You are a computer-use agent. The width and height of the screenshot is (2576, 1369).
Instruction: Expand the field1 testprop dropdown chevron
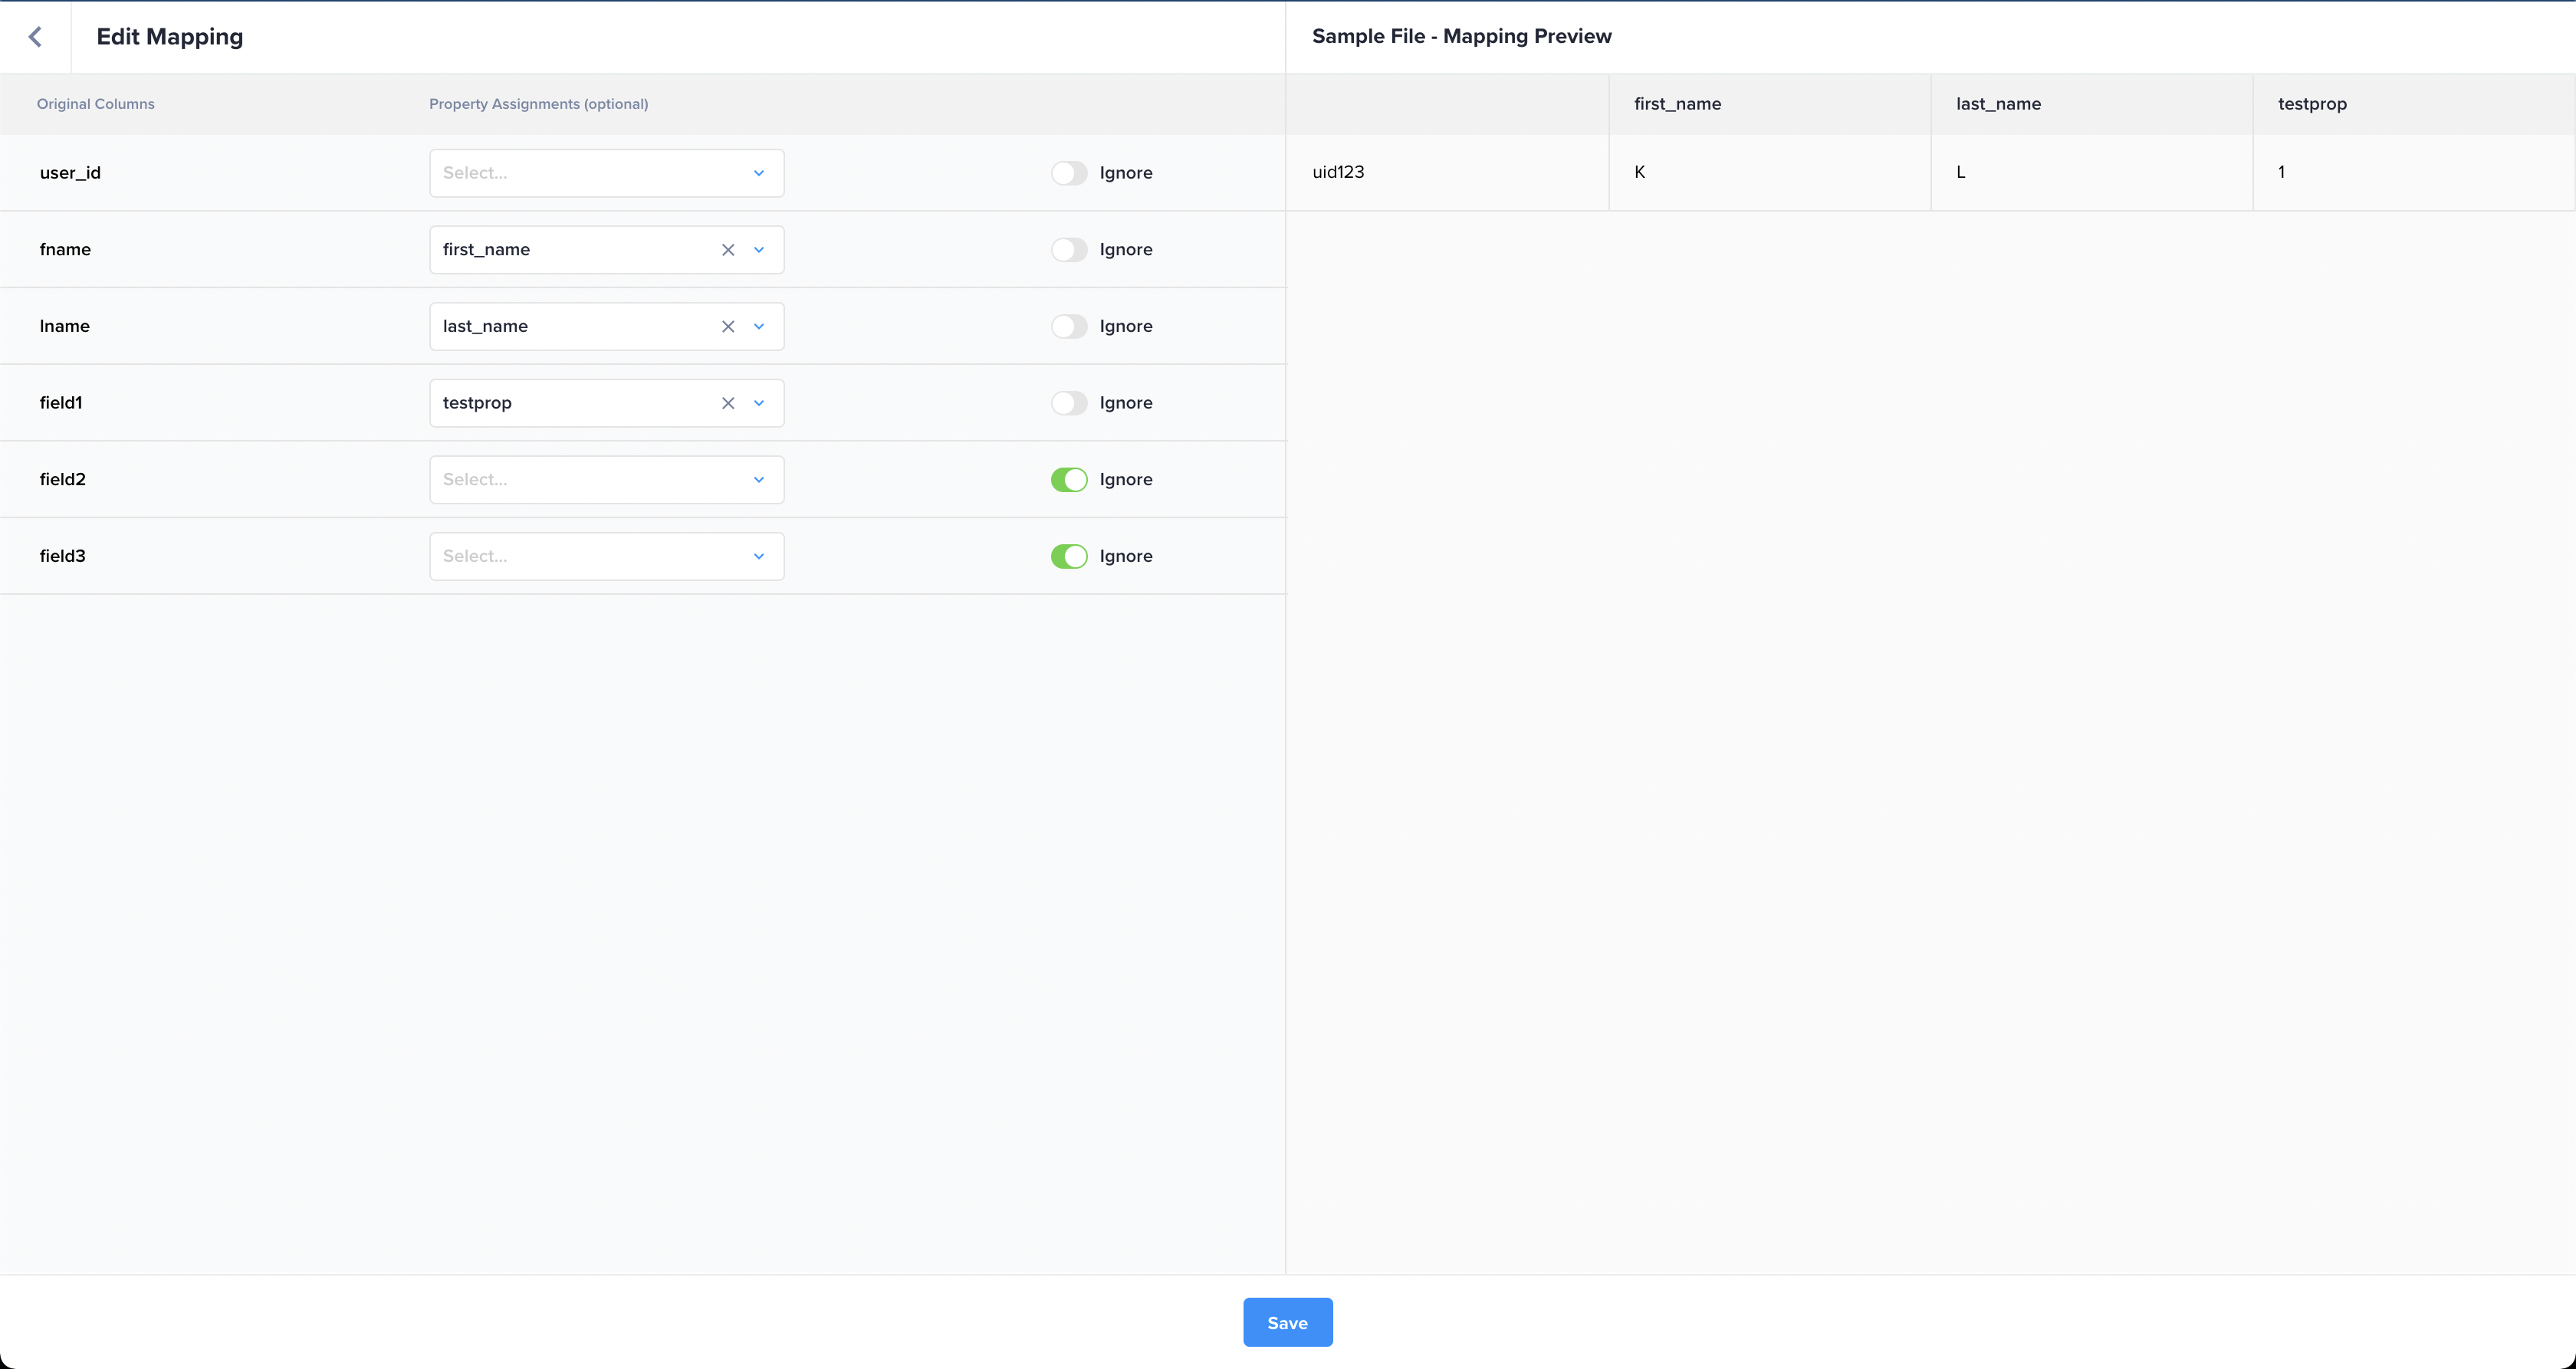click(759, 403)
